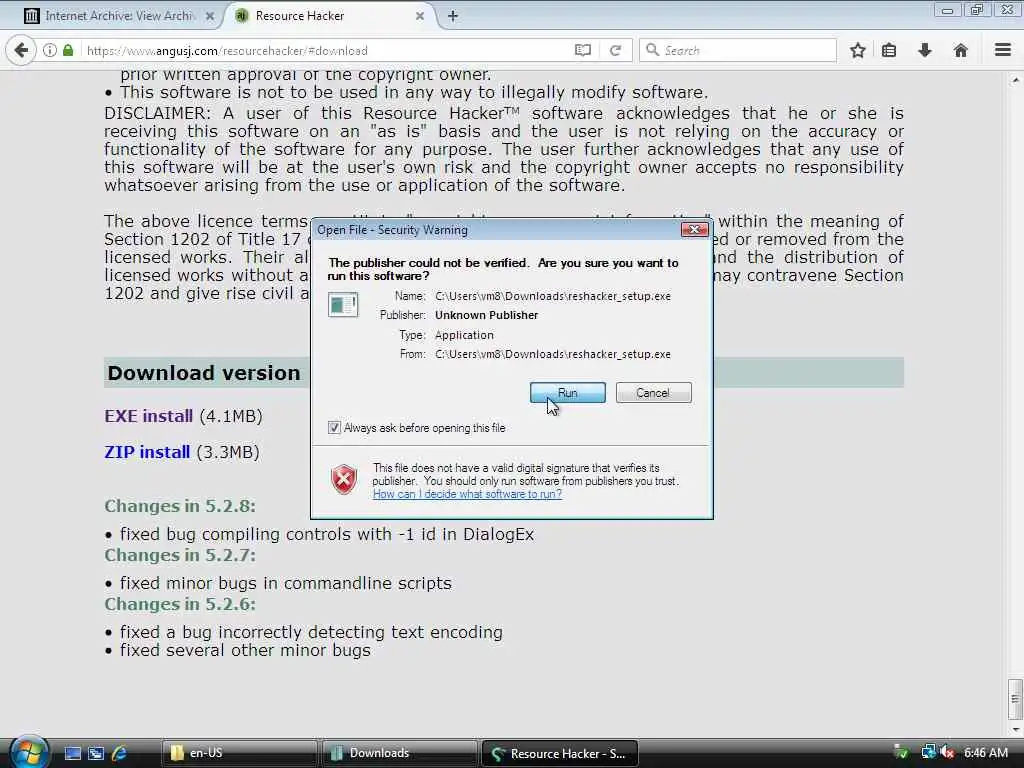Switch to en-US folder taskbar button
The width and height of the screenshot is (1024, 768).
239,753
